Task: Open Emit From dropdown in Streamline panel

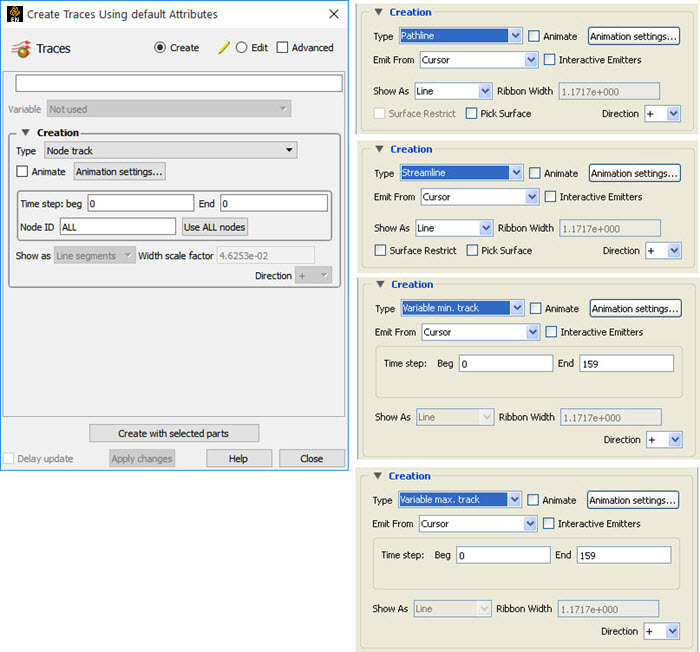Action: click(x=479, y=197)
